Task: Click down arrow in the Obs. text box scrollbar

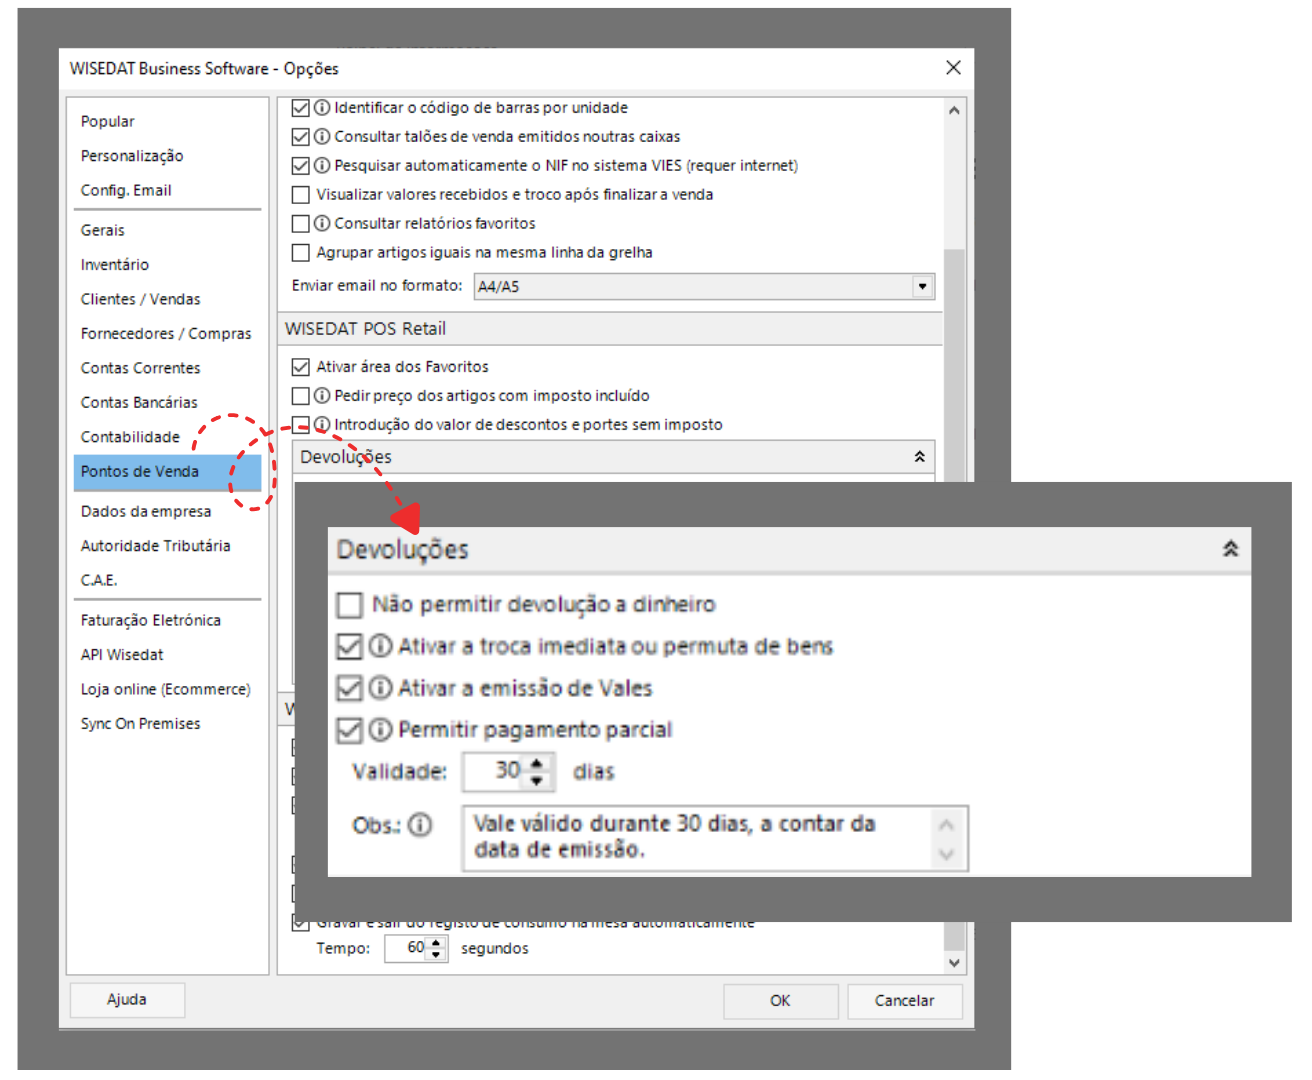Action: pos(946,854)
